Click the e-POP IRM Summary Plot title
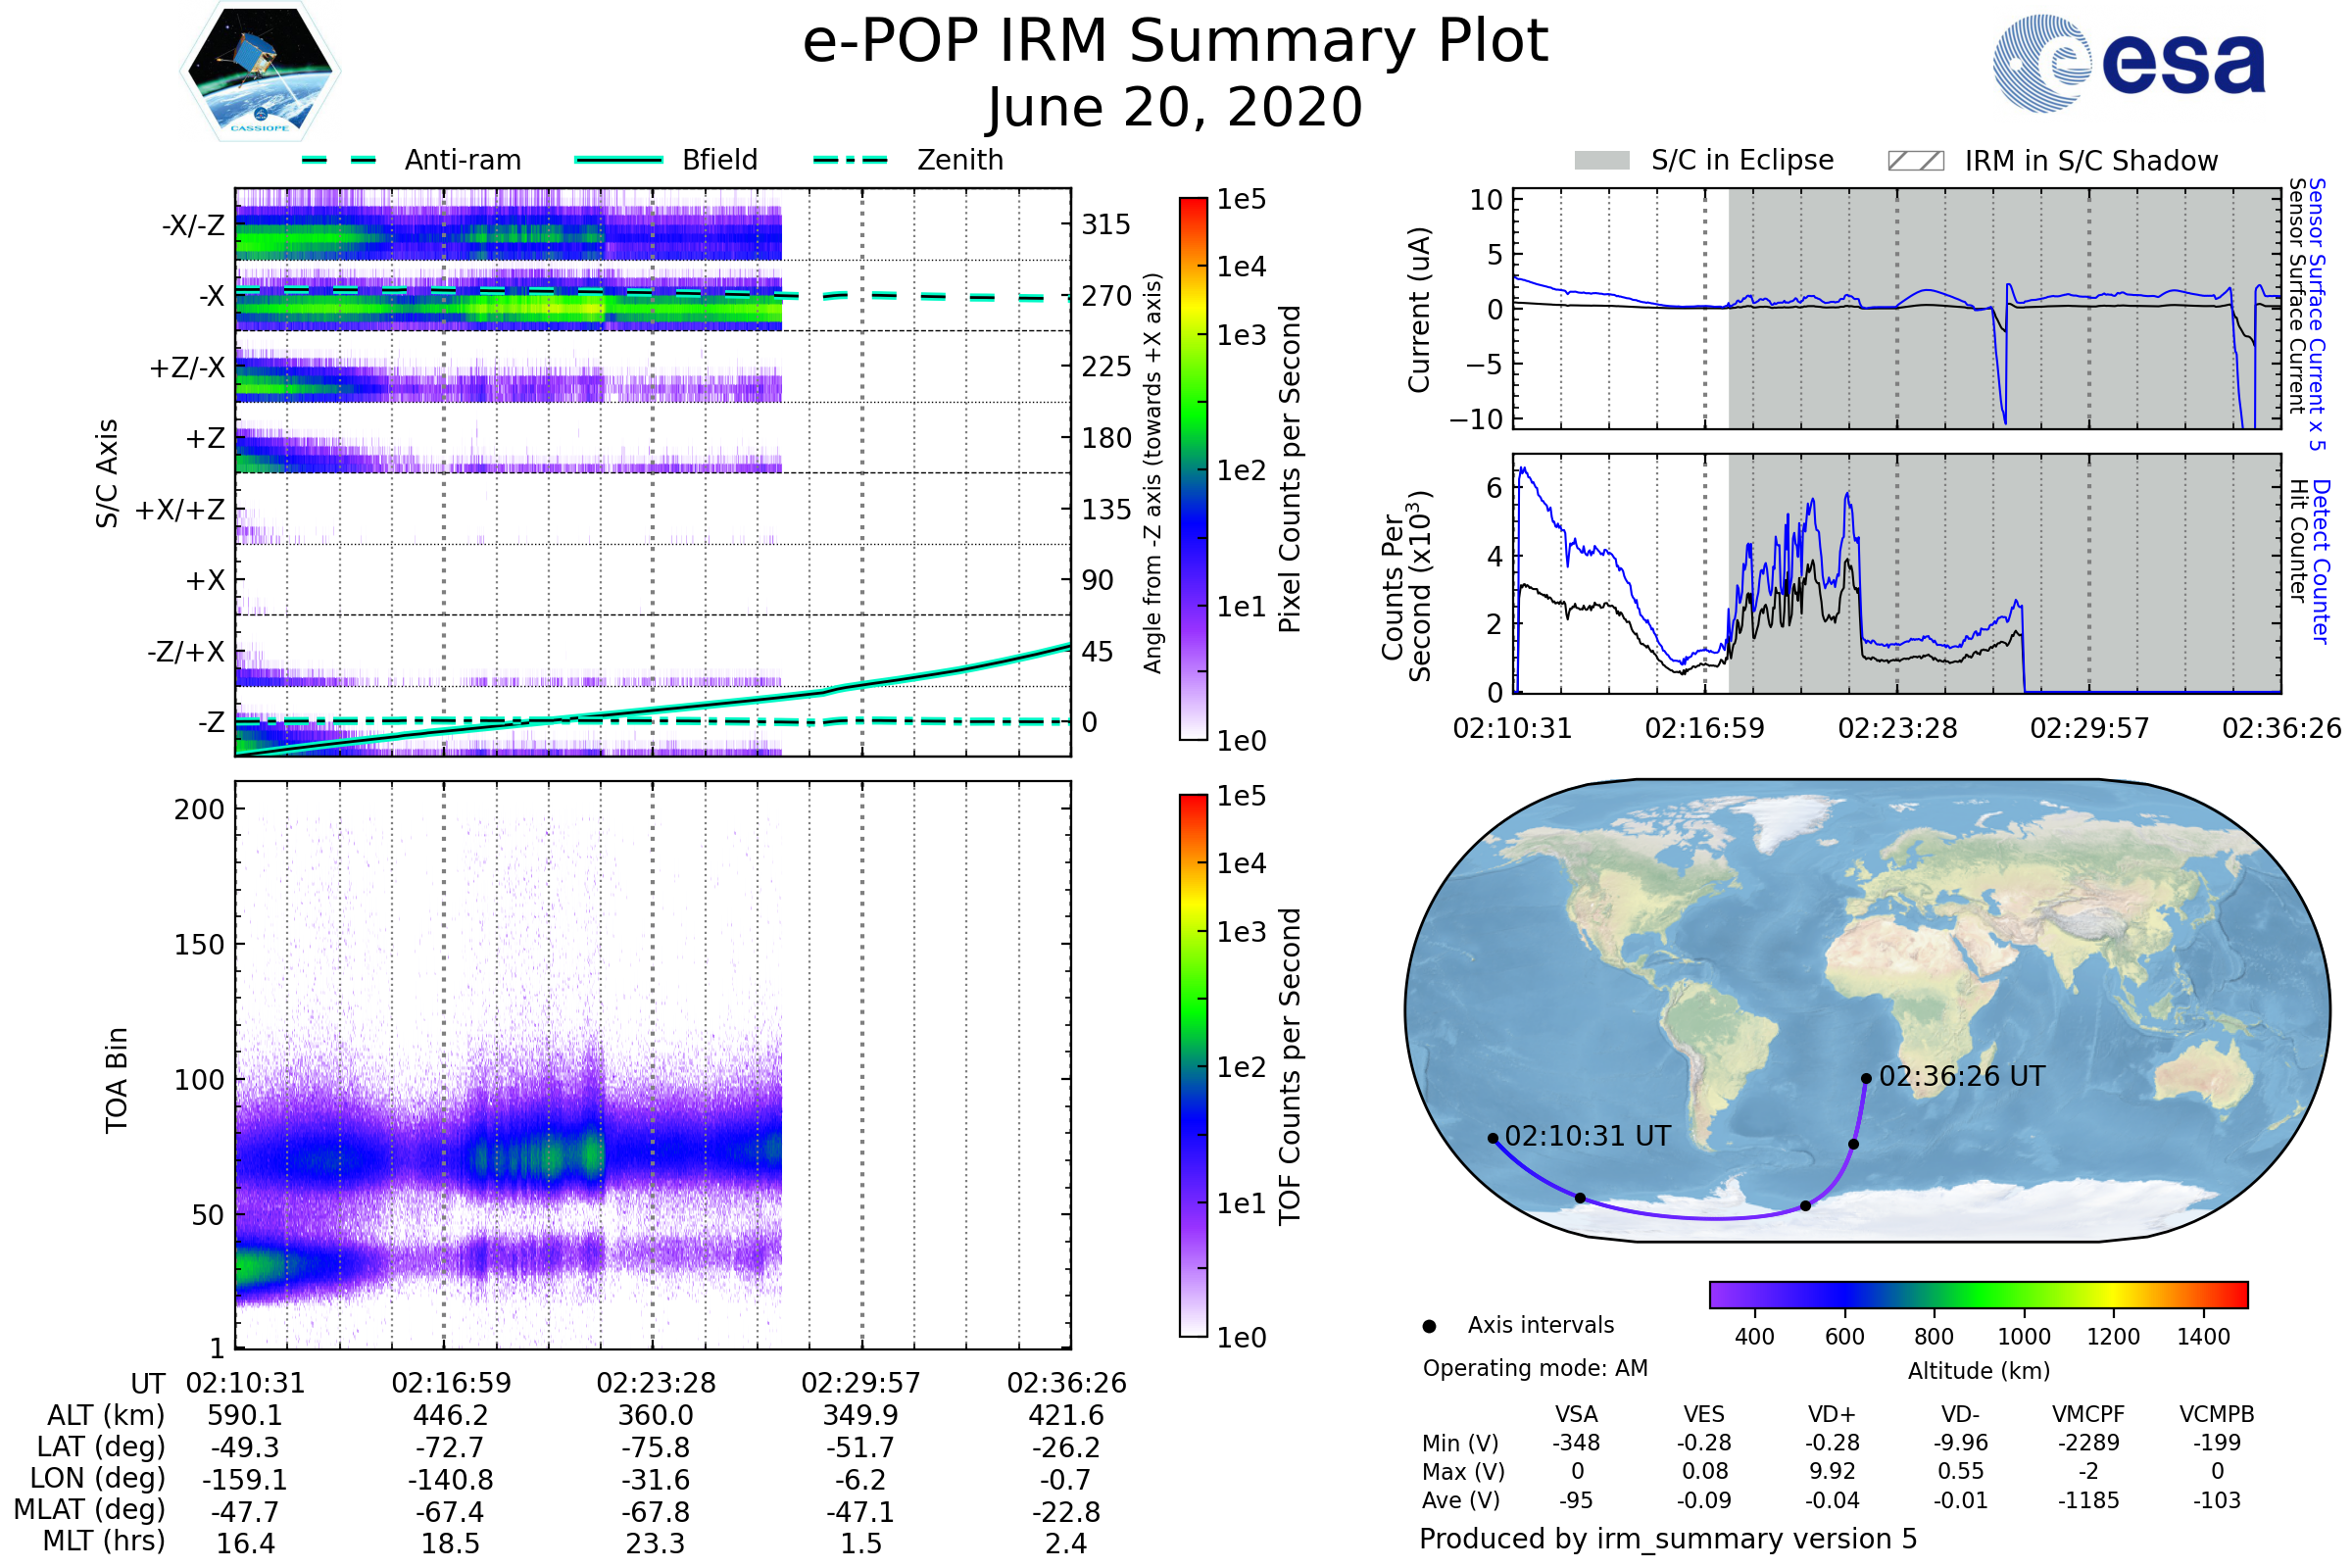The height and width of the screenshot is (1568, 2352). [1175, 42]
